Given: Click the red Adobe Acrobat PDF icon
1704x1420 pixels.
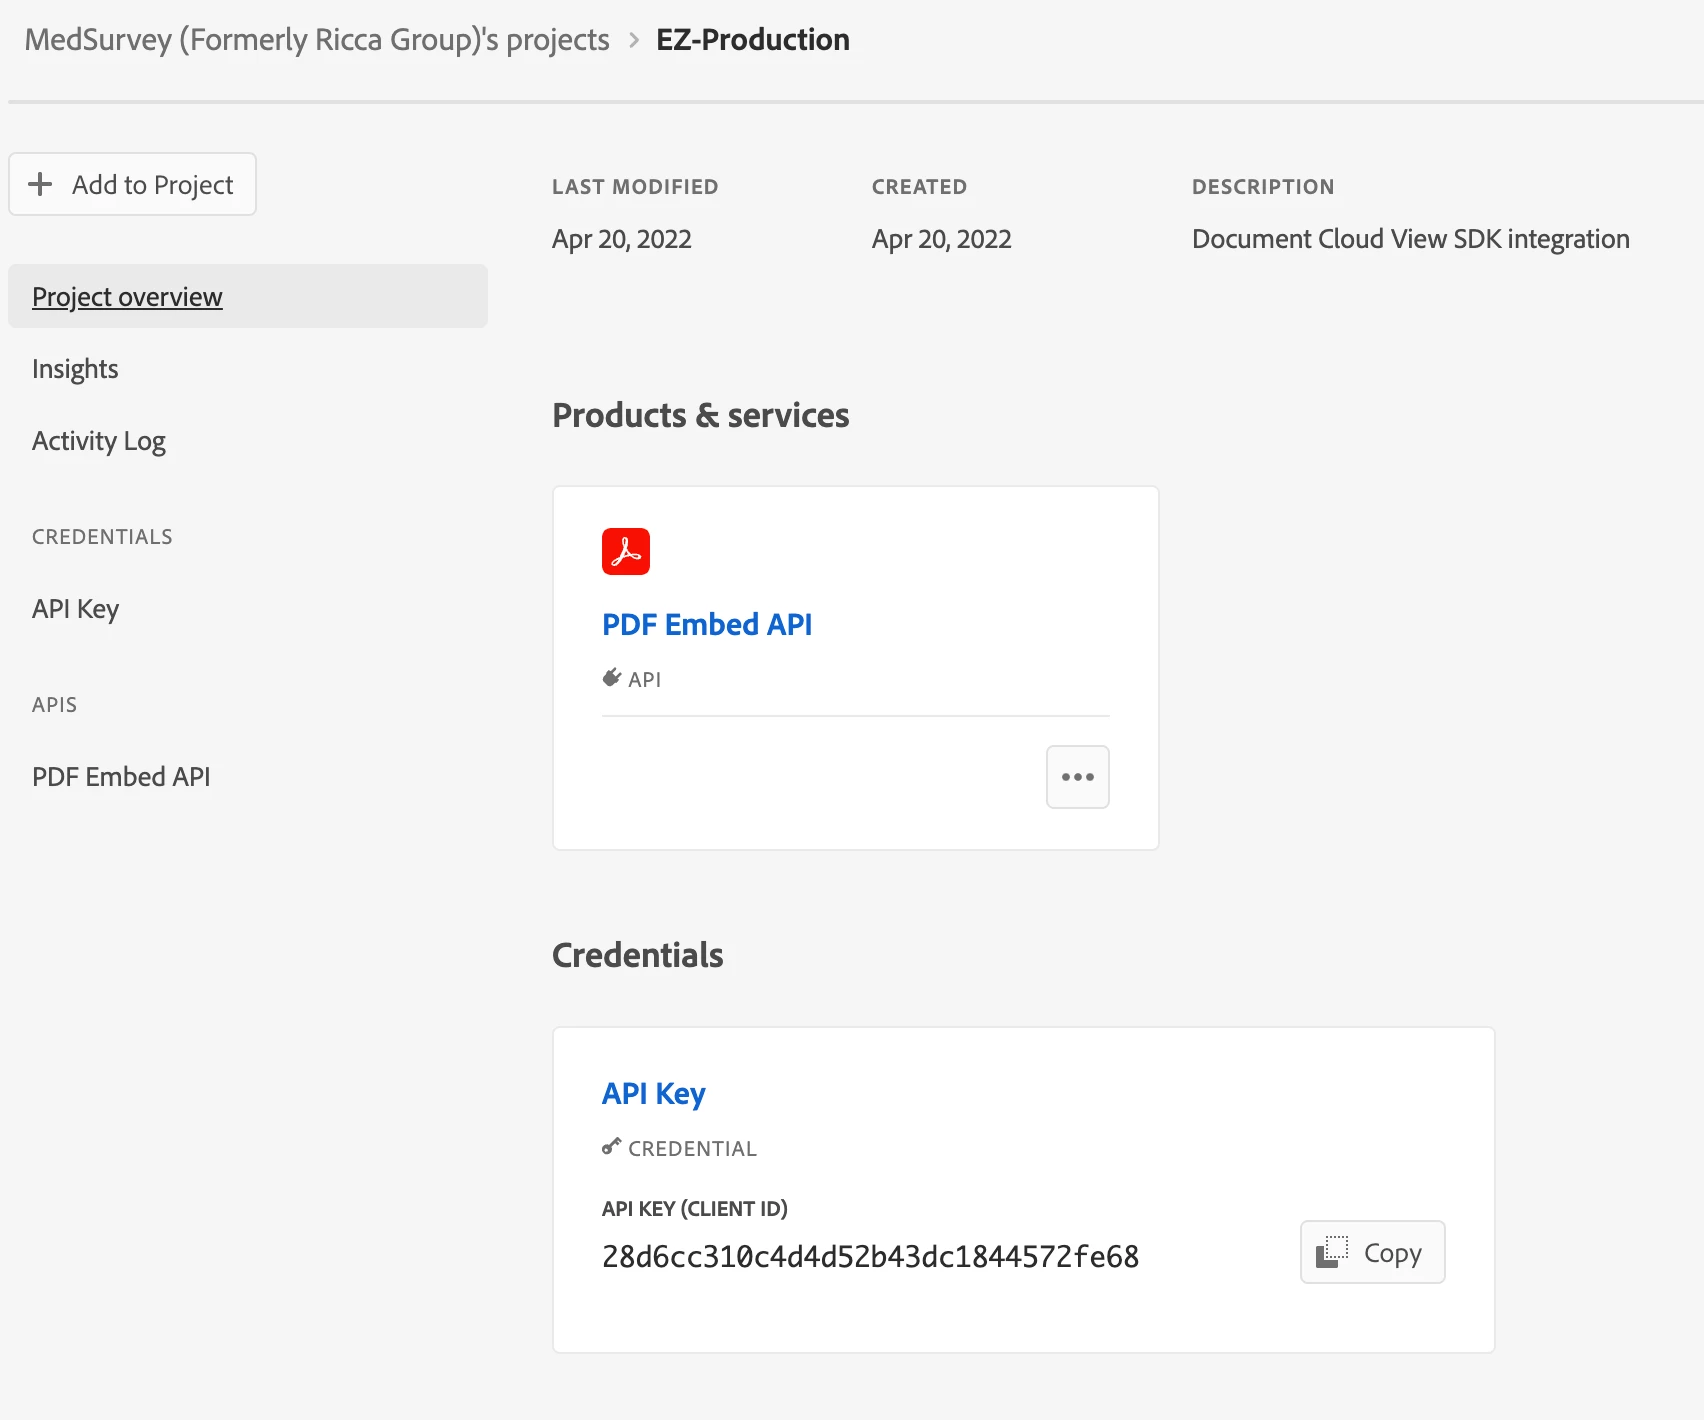Looking at the screenshot, I should [x=626, y=551].
